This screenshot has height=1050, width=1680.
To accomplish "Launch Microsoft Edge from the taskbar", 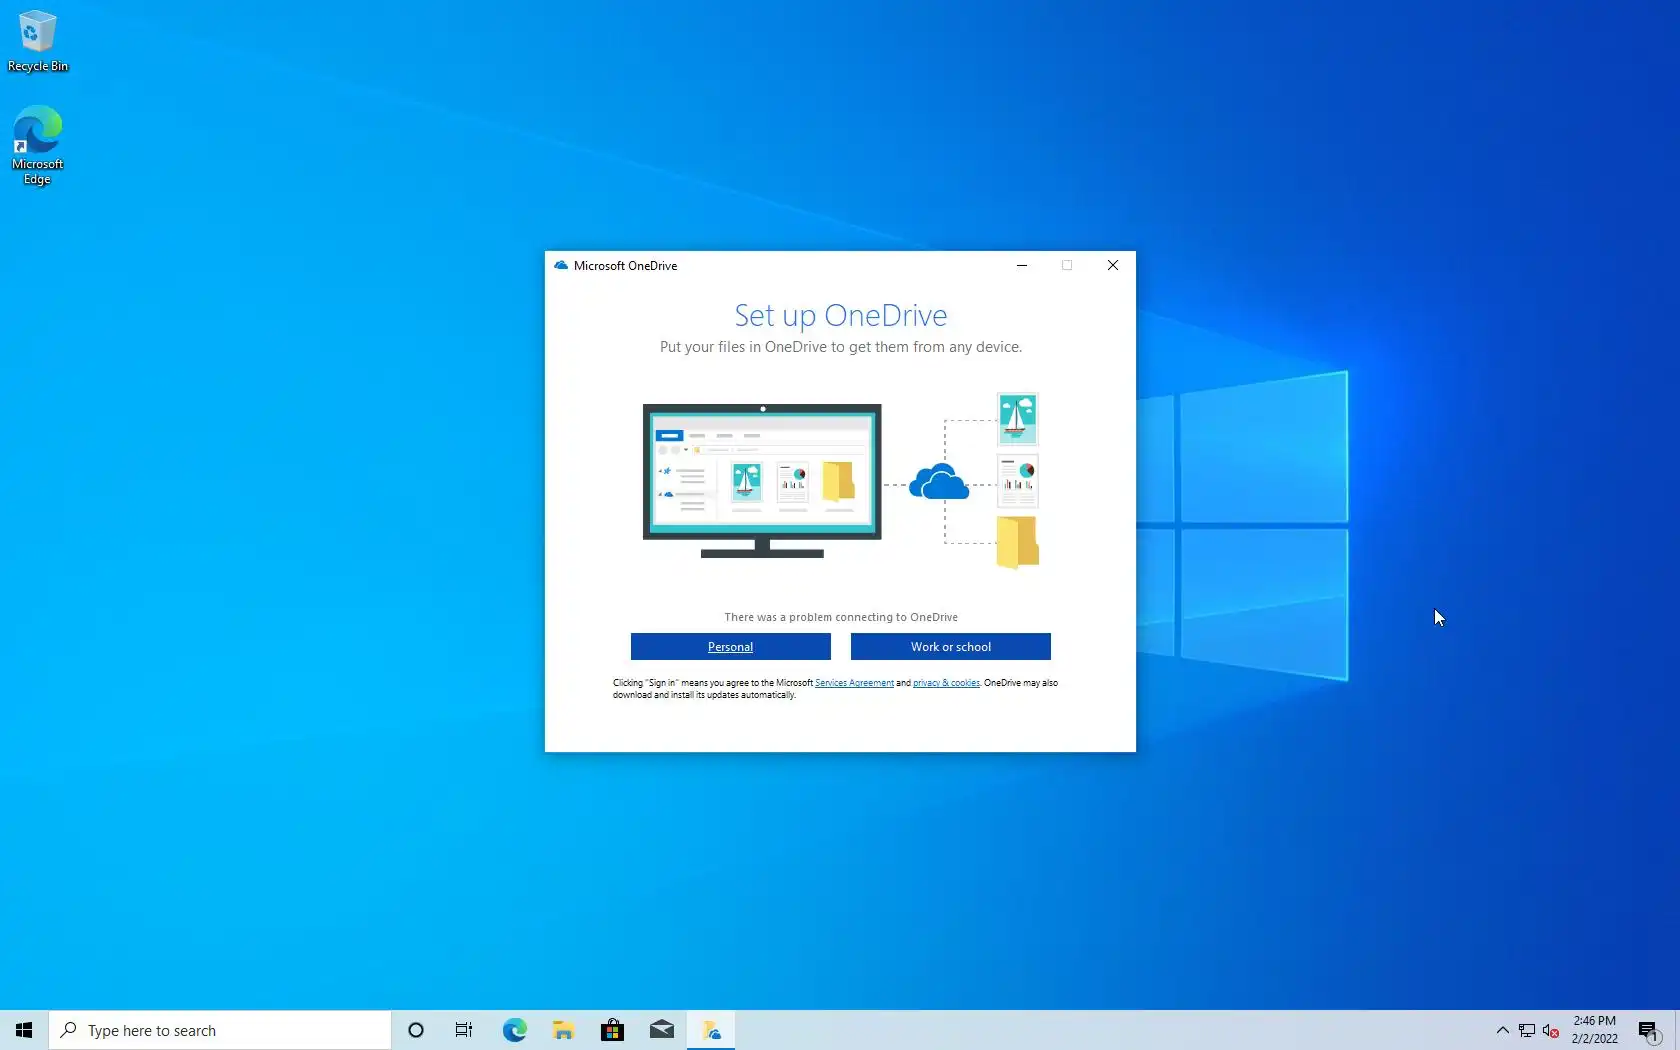I will coord(514,1030).
